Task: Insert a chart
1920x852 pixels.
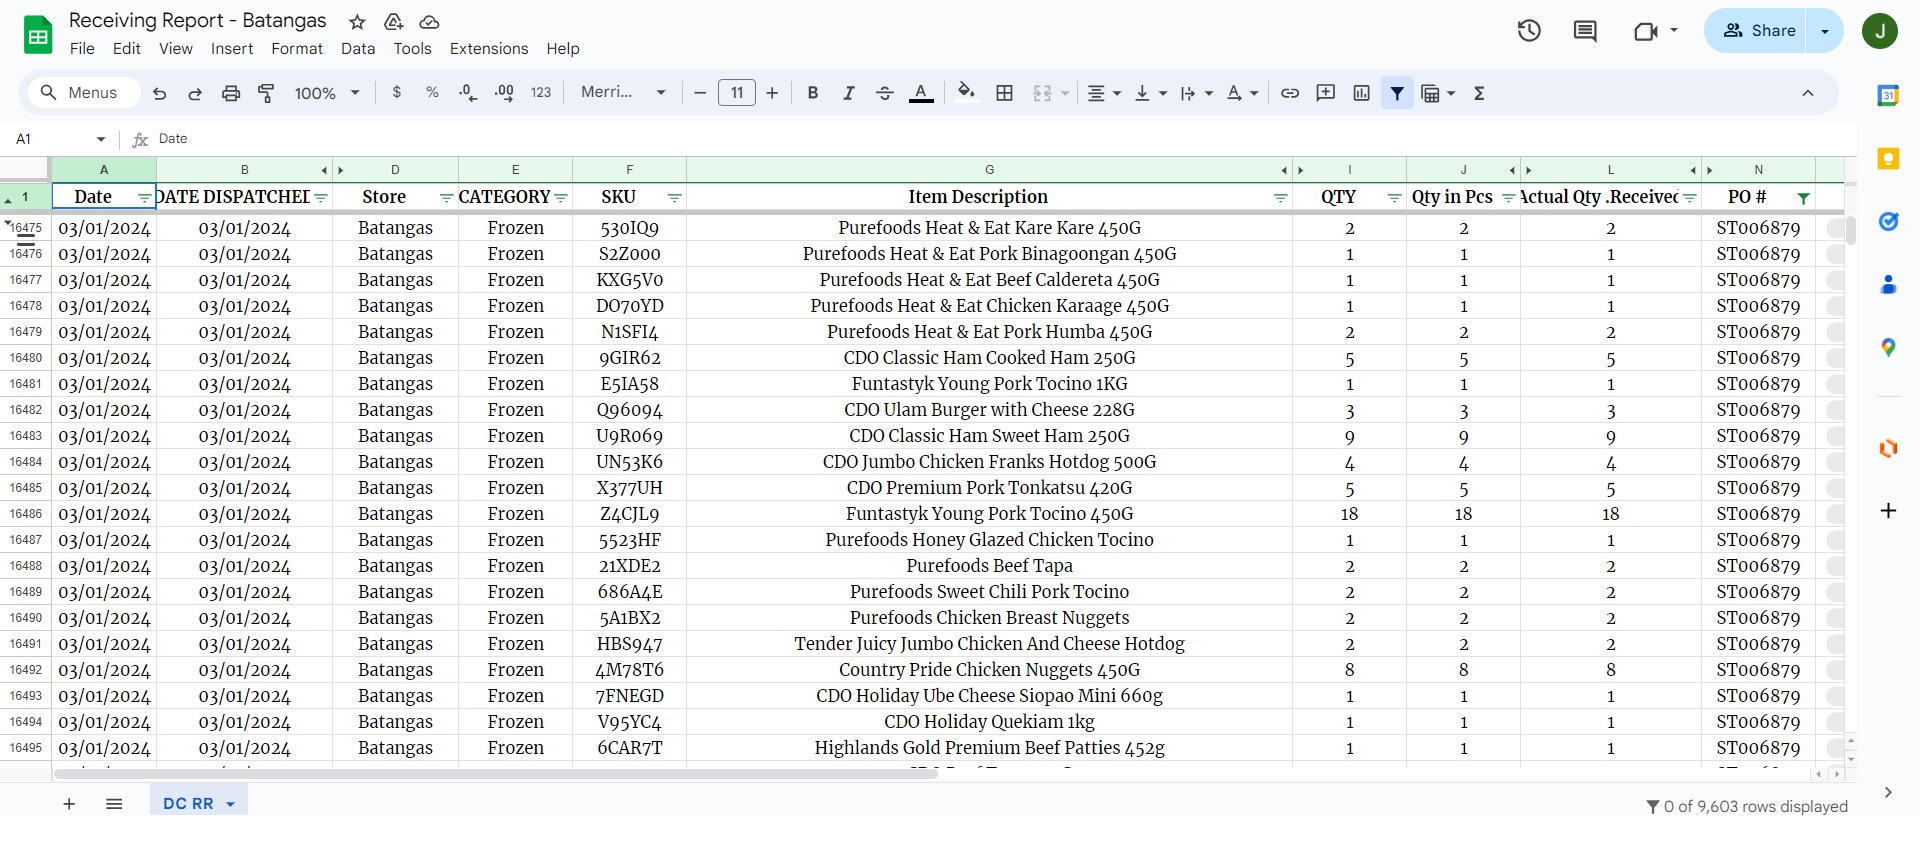Action: click(1361, 93)
